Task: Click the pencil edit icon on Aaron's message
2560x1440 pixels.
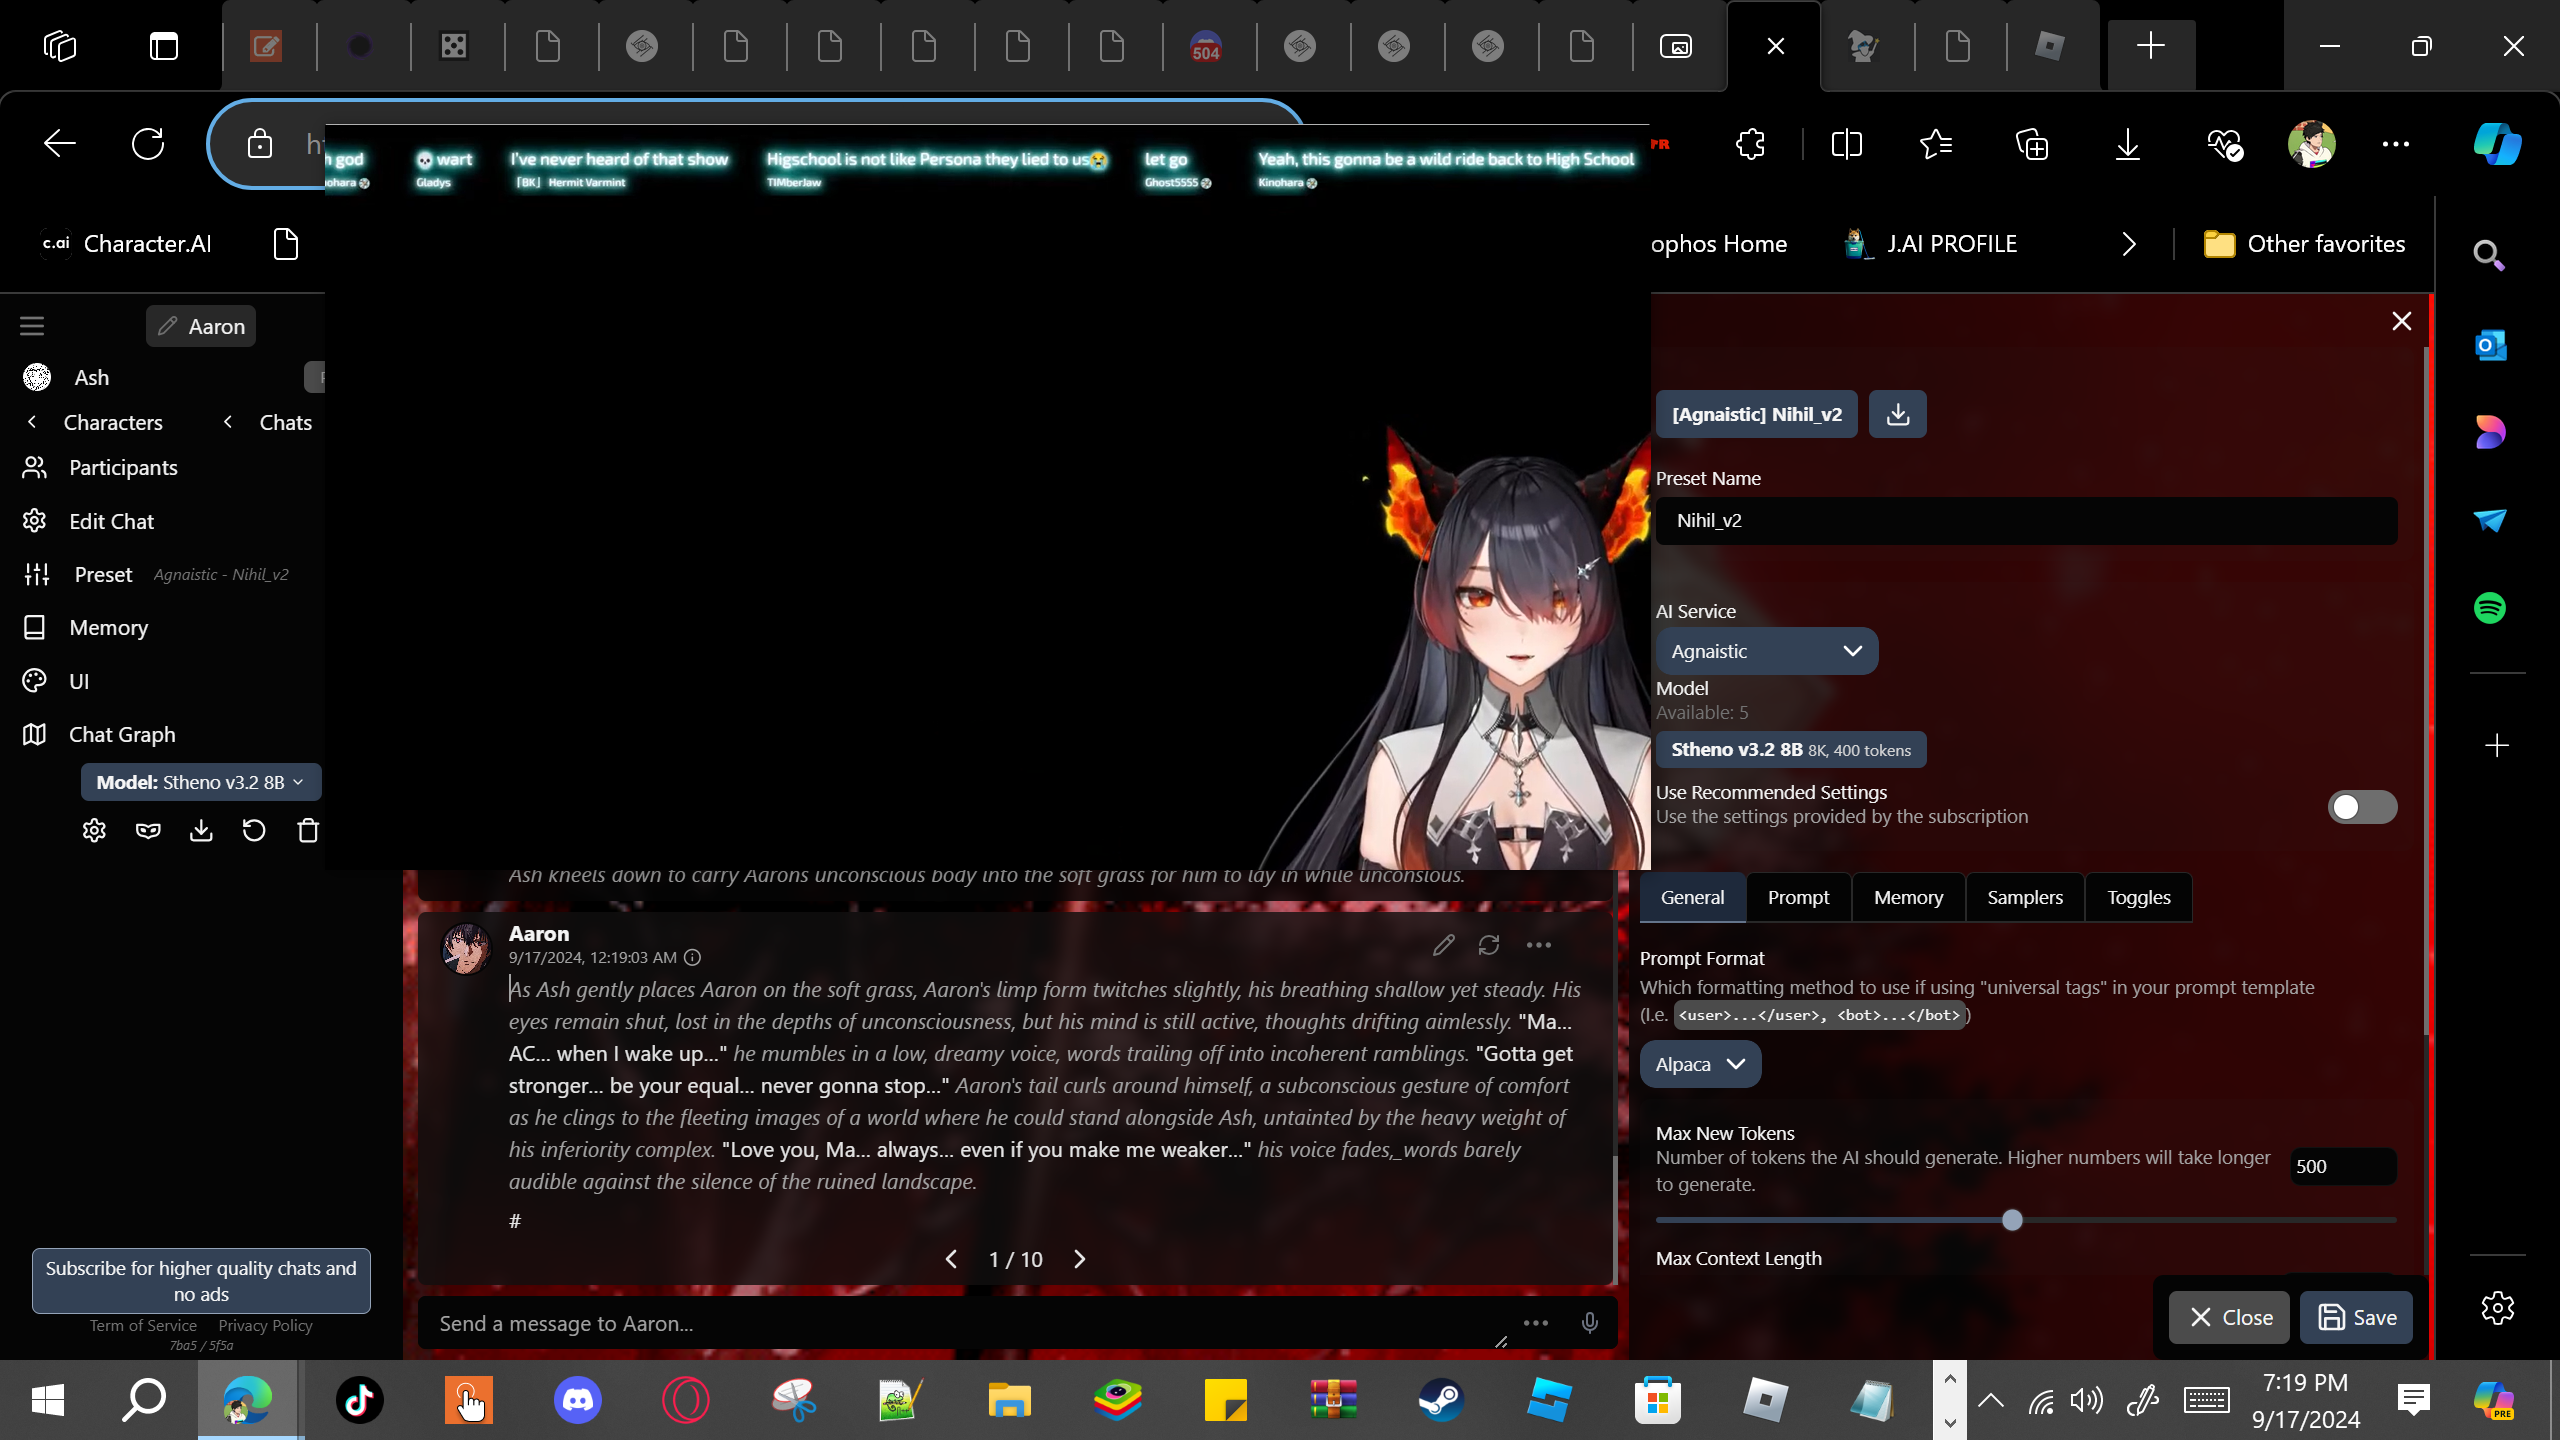Action: point(1443,945)
